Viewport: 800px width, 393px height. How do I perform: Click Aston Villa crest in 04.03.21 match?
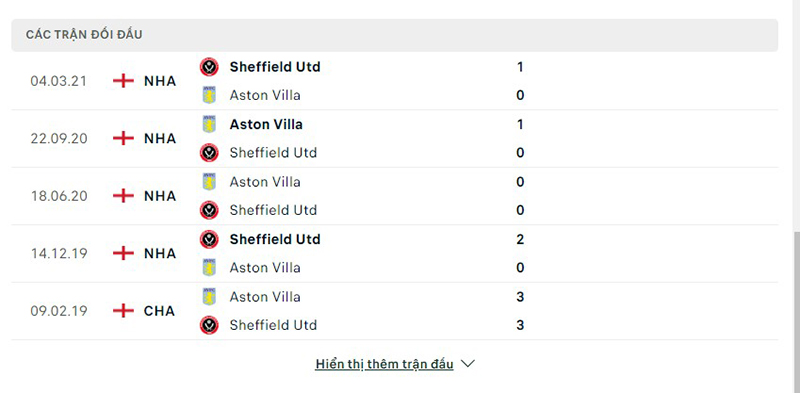click(209, 95)
